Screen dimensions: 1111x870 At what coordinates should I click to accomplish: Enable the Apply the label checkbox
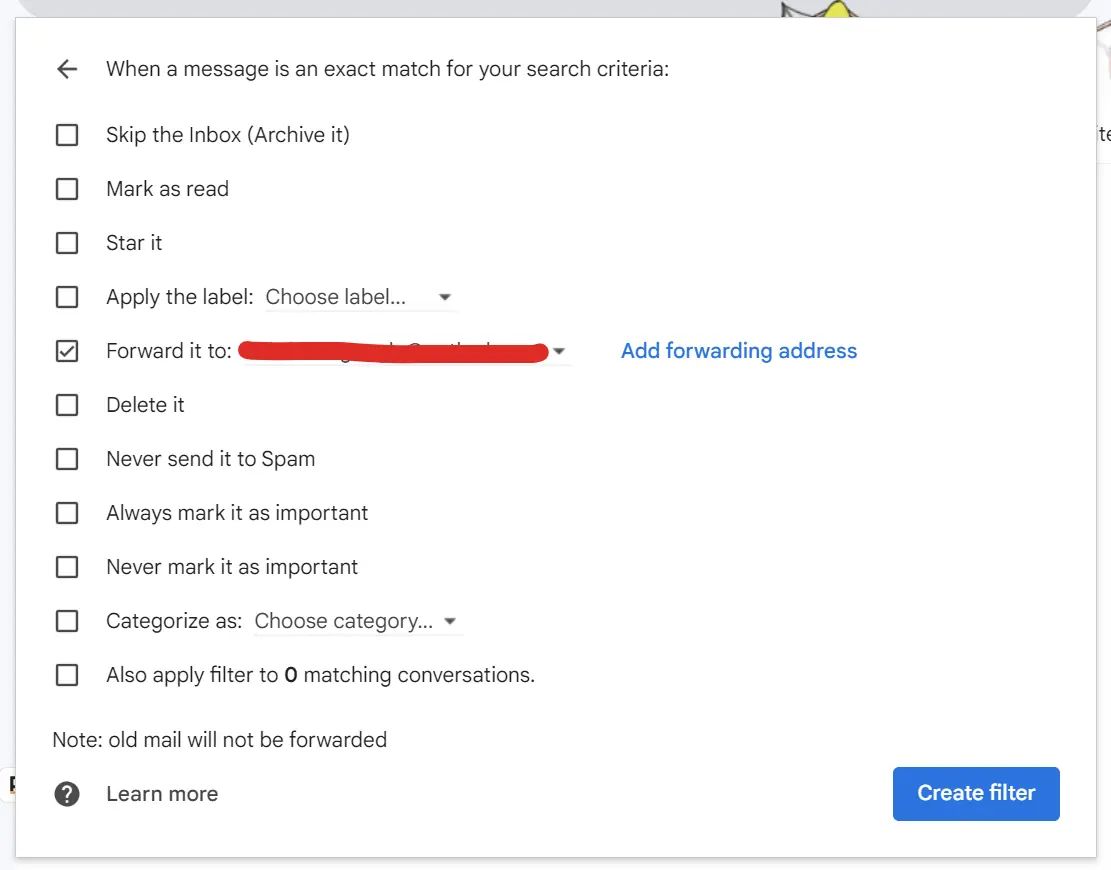click(67, 297)
